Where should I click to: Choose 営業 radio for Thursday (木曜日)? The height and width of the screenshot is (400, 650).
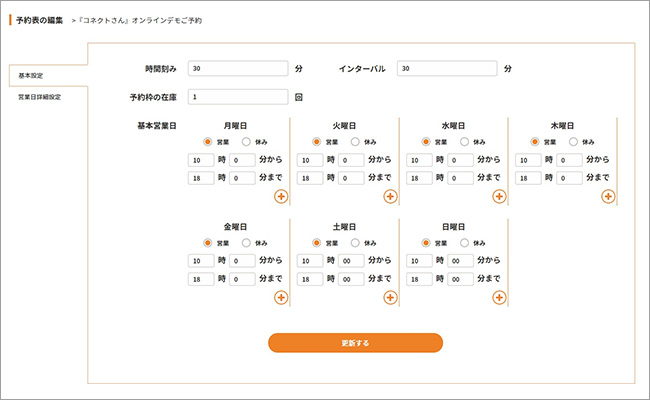pyautogui.click(x=535, y=142)
